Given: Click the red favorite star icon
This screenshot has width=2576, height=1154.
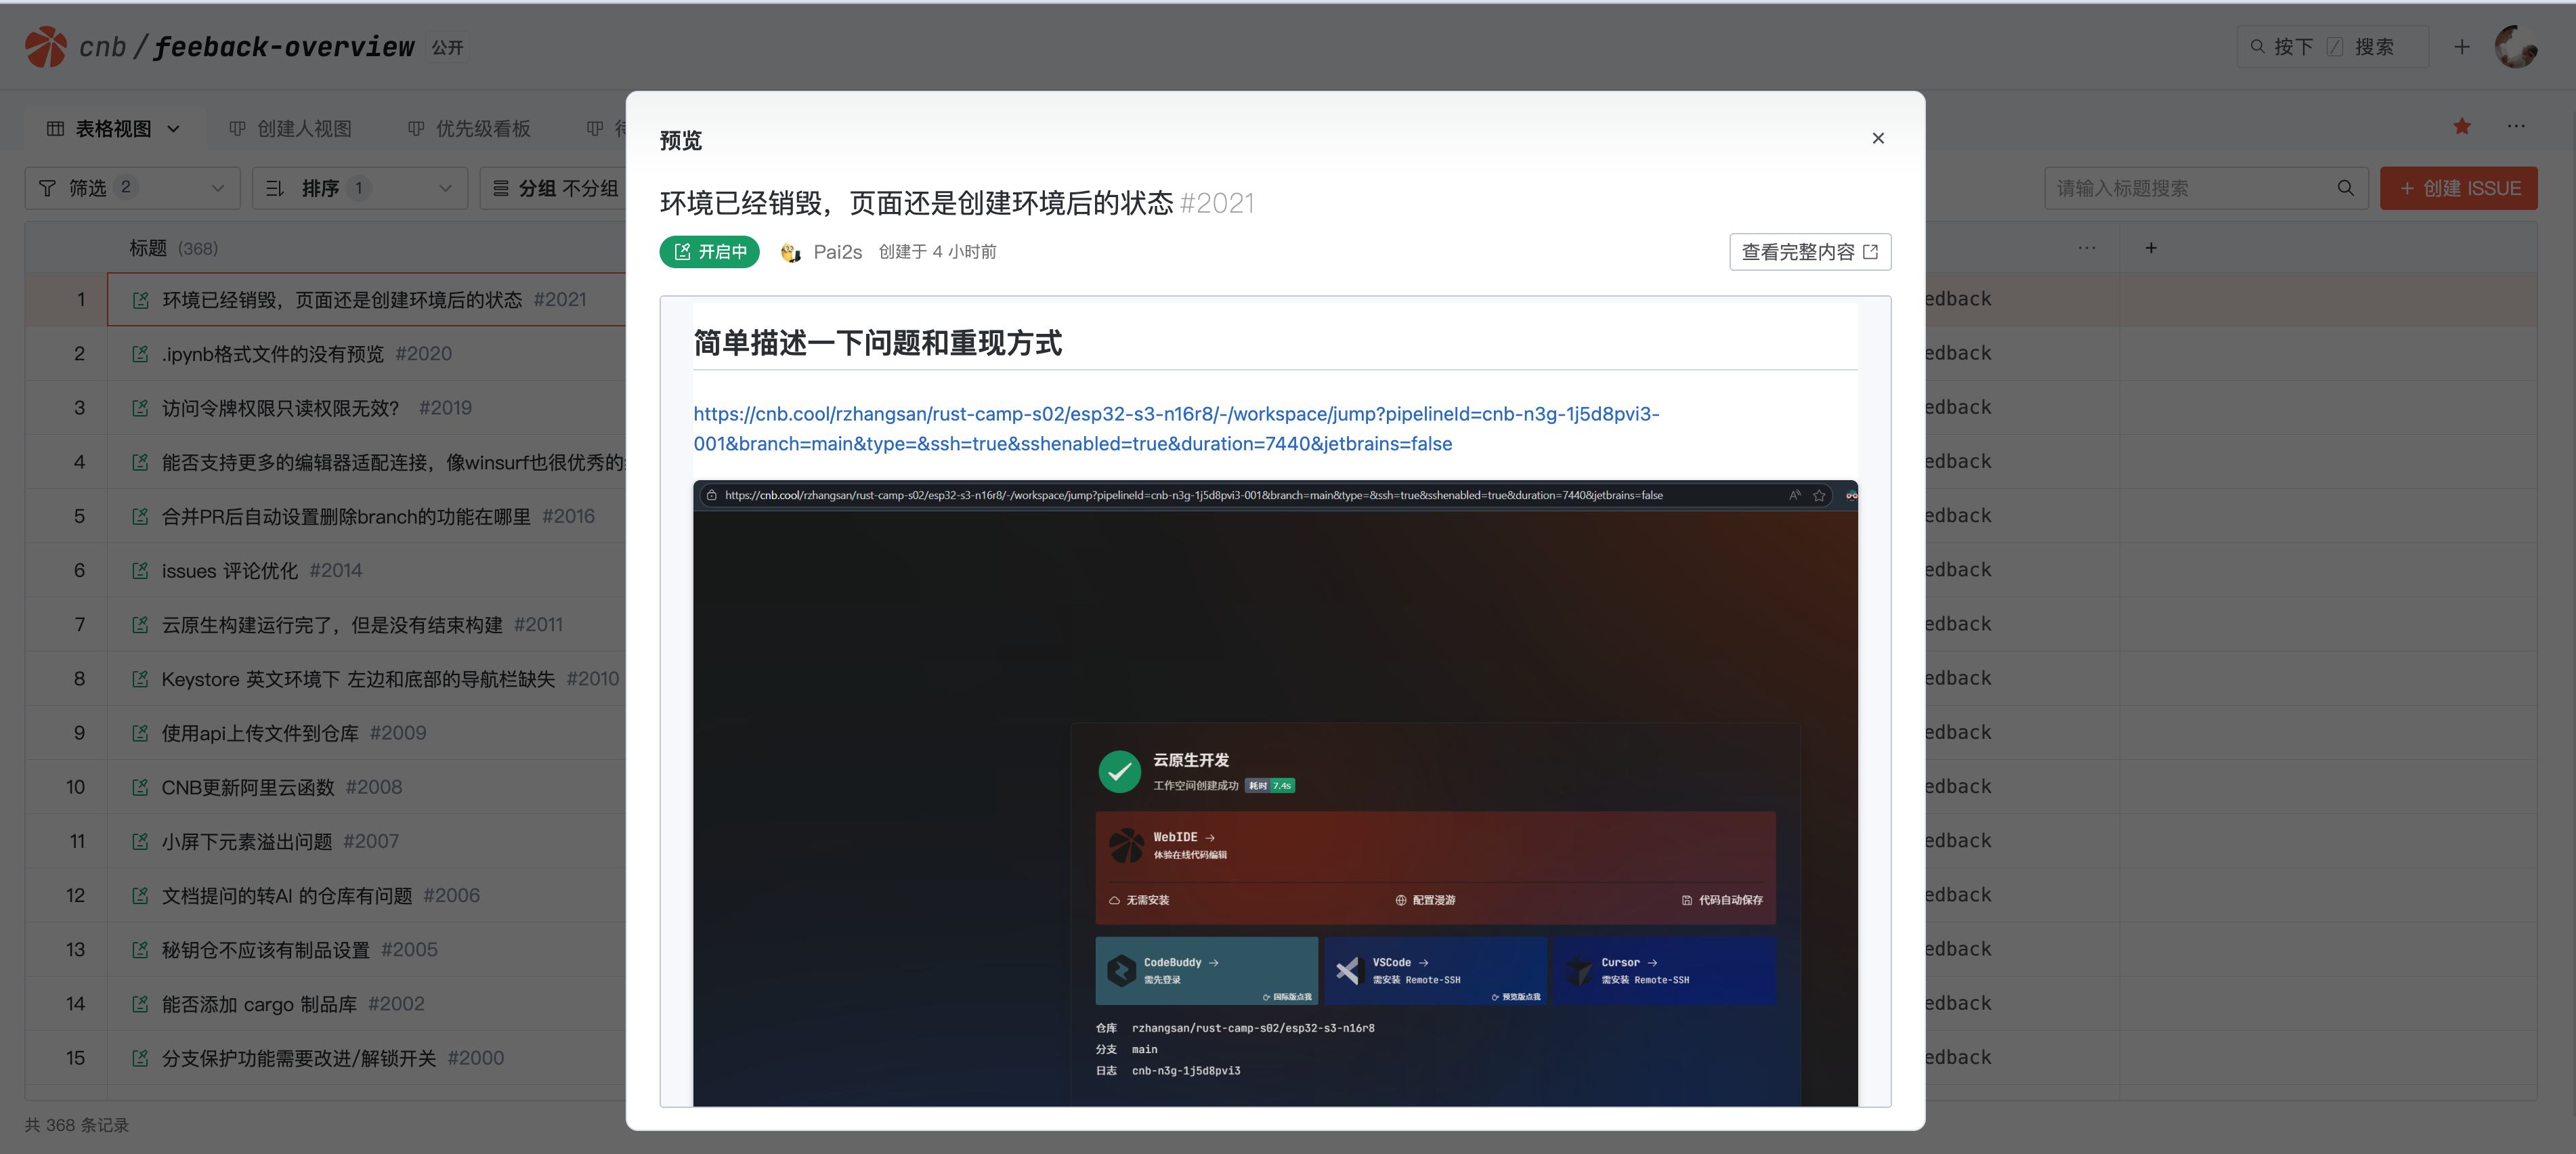Looking at the screenshot, I should click(x=2461, y=127).
